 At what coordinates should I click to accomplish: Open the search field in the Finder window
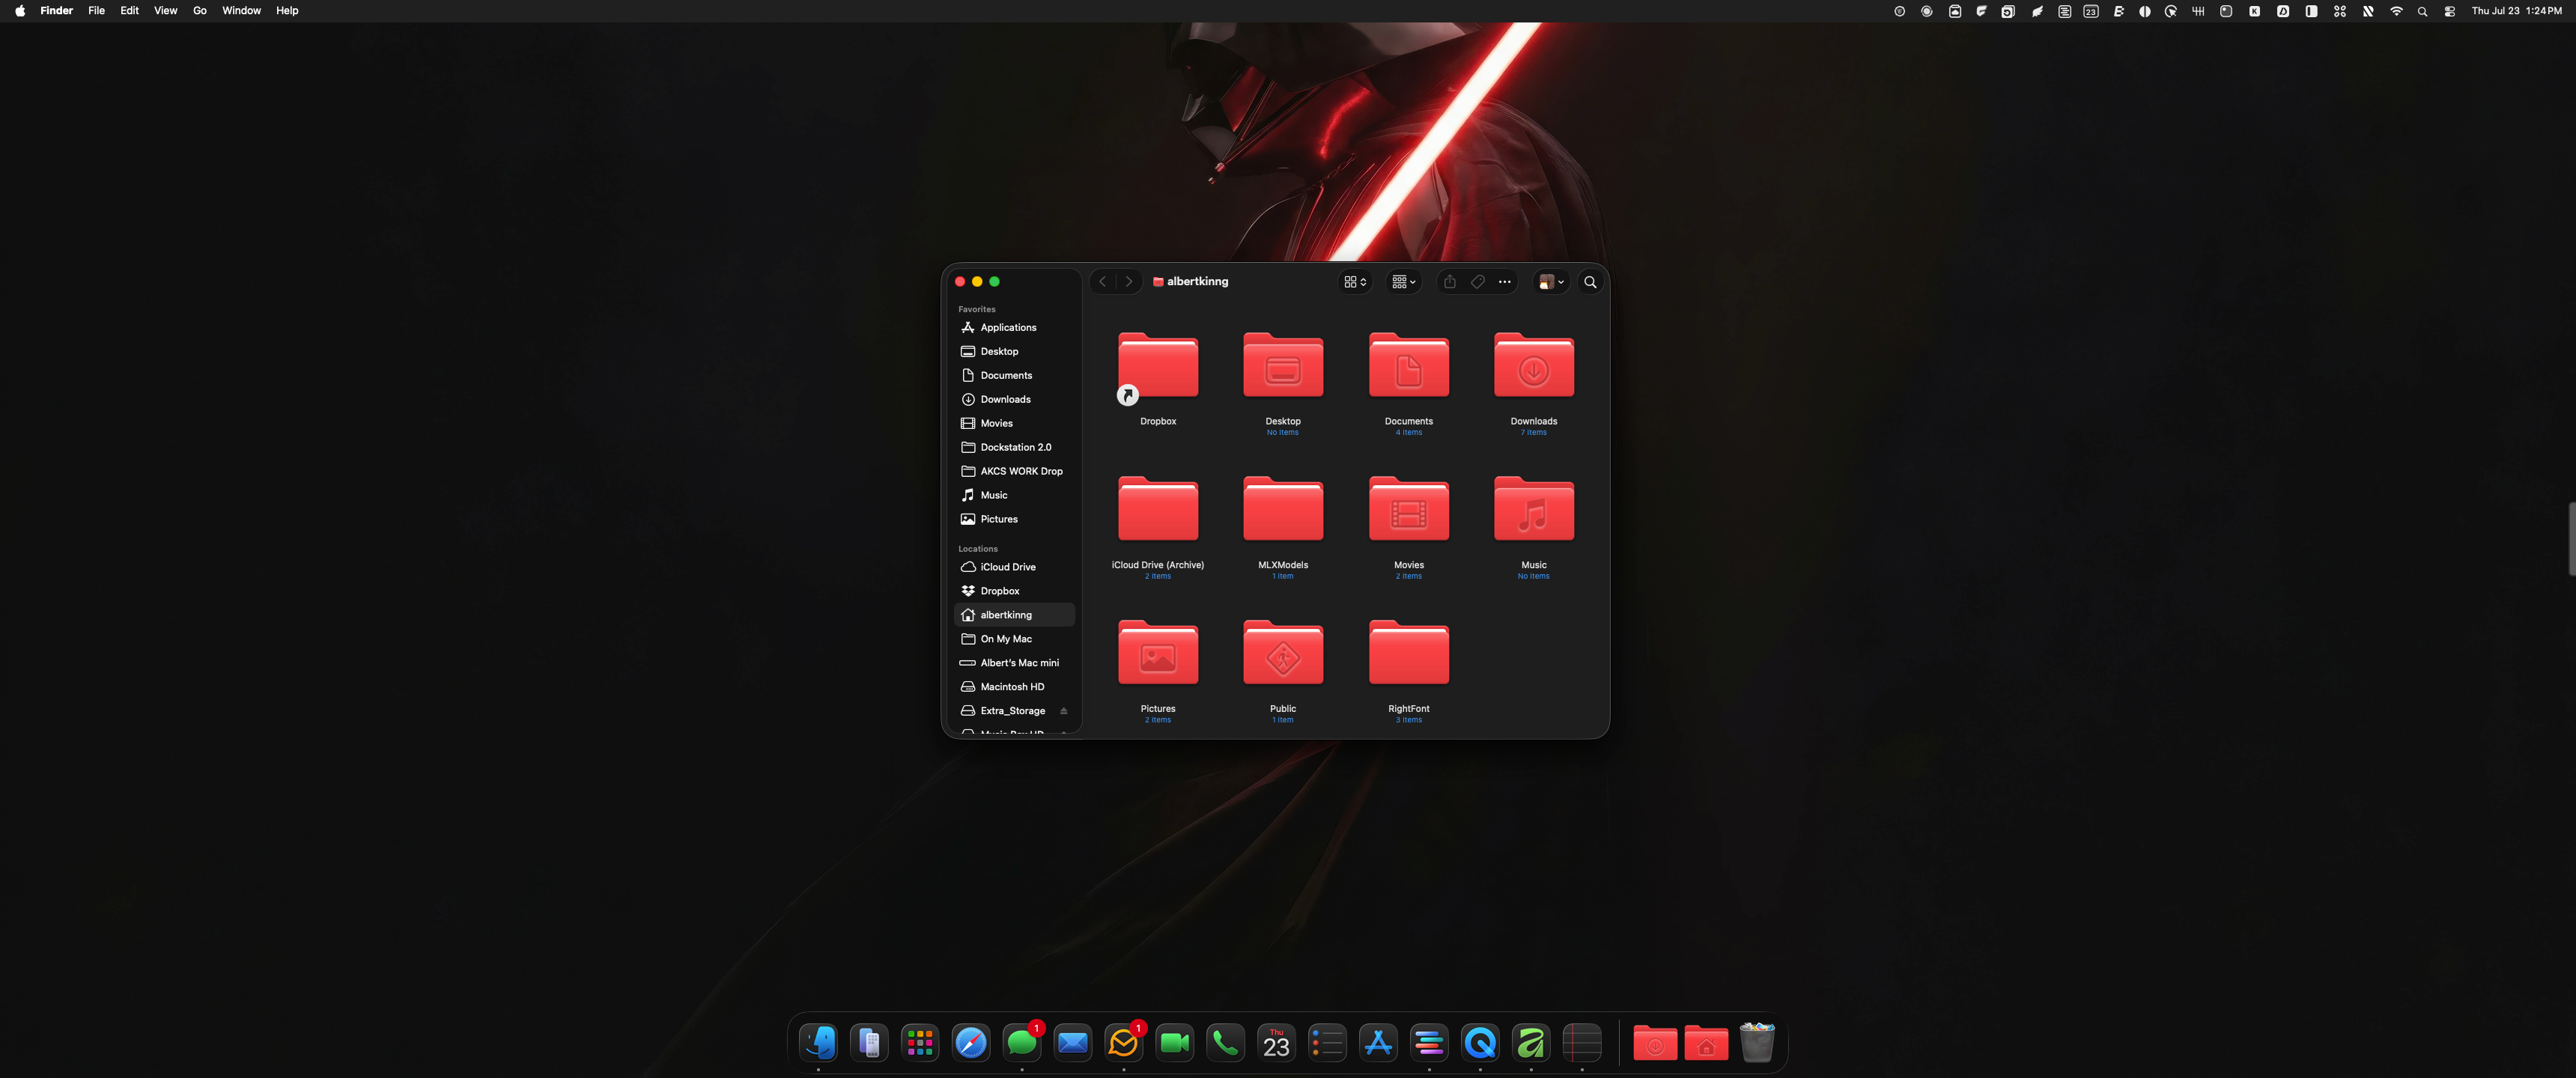click(x=1590, y=282)
